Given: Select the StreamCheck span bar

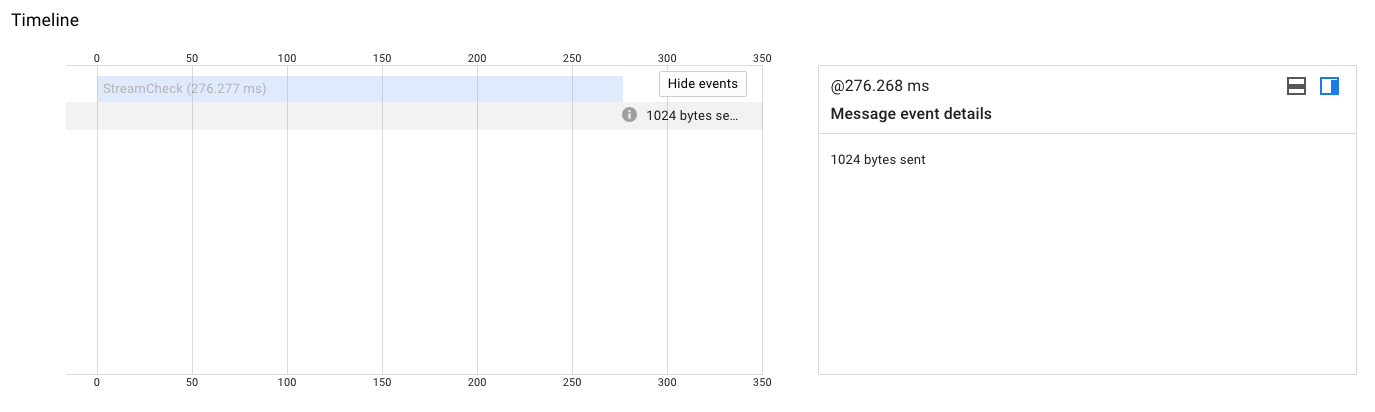Looking at the screenshot, I should point(360,89).
